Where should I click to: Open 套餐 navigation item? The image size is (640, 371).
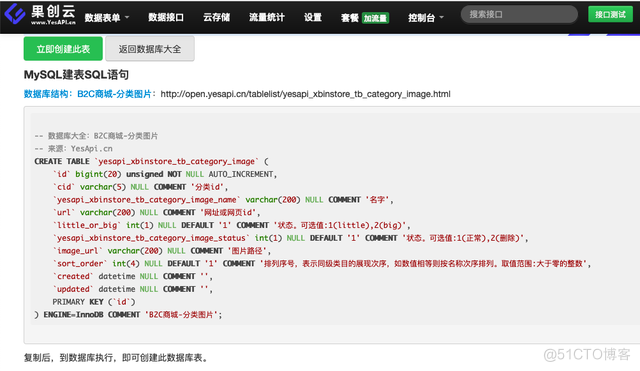pos(349,18)
